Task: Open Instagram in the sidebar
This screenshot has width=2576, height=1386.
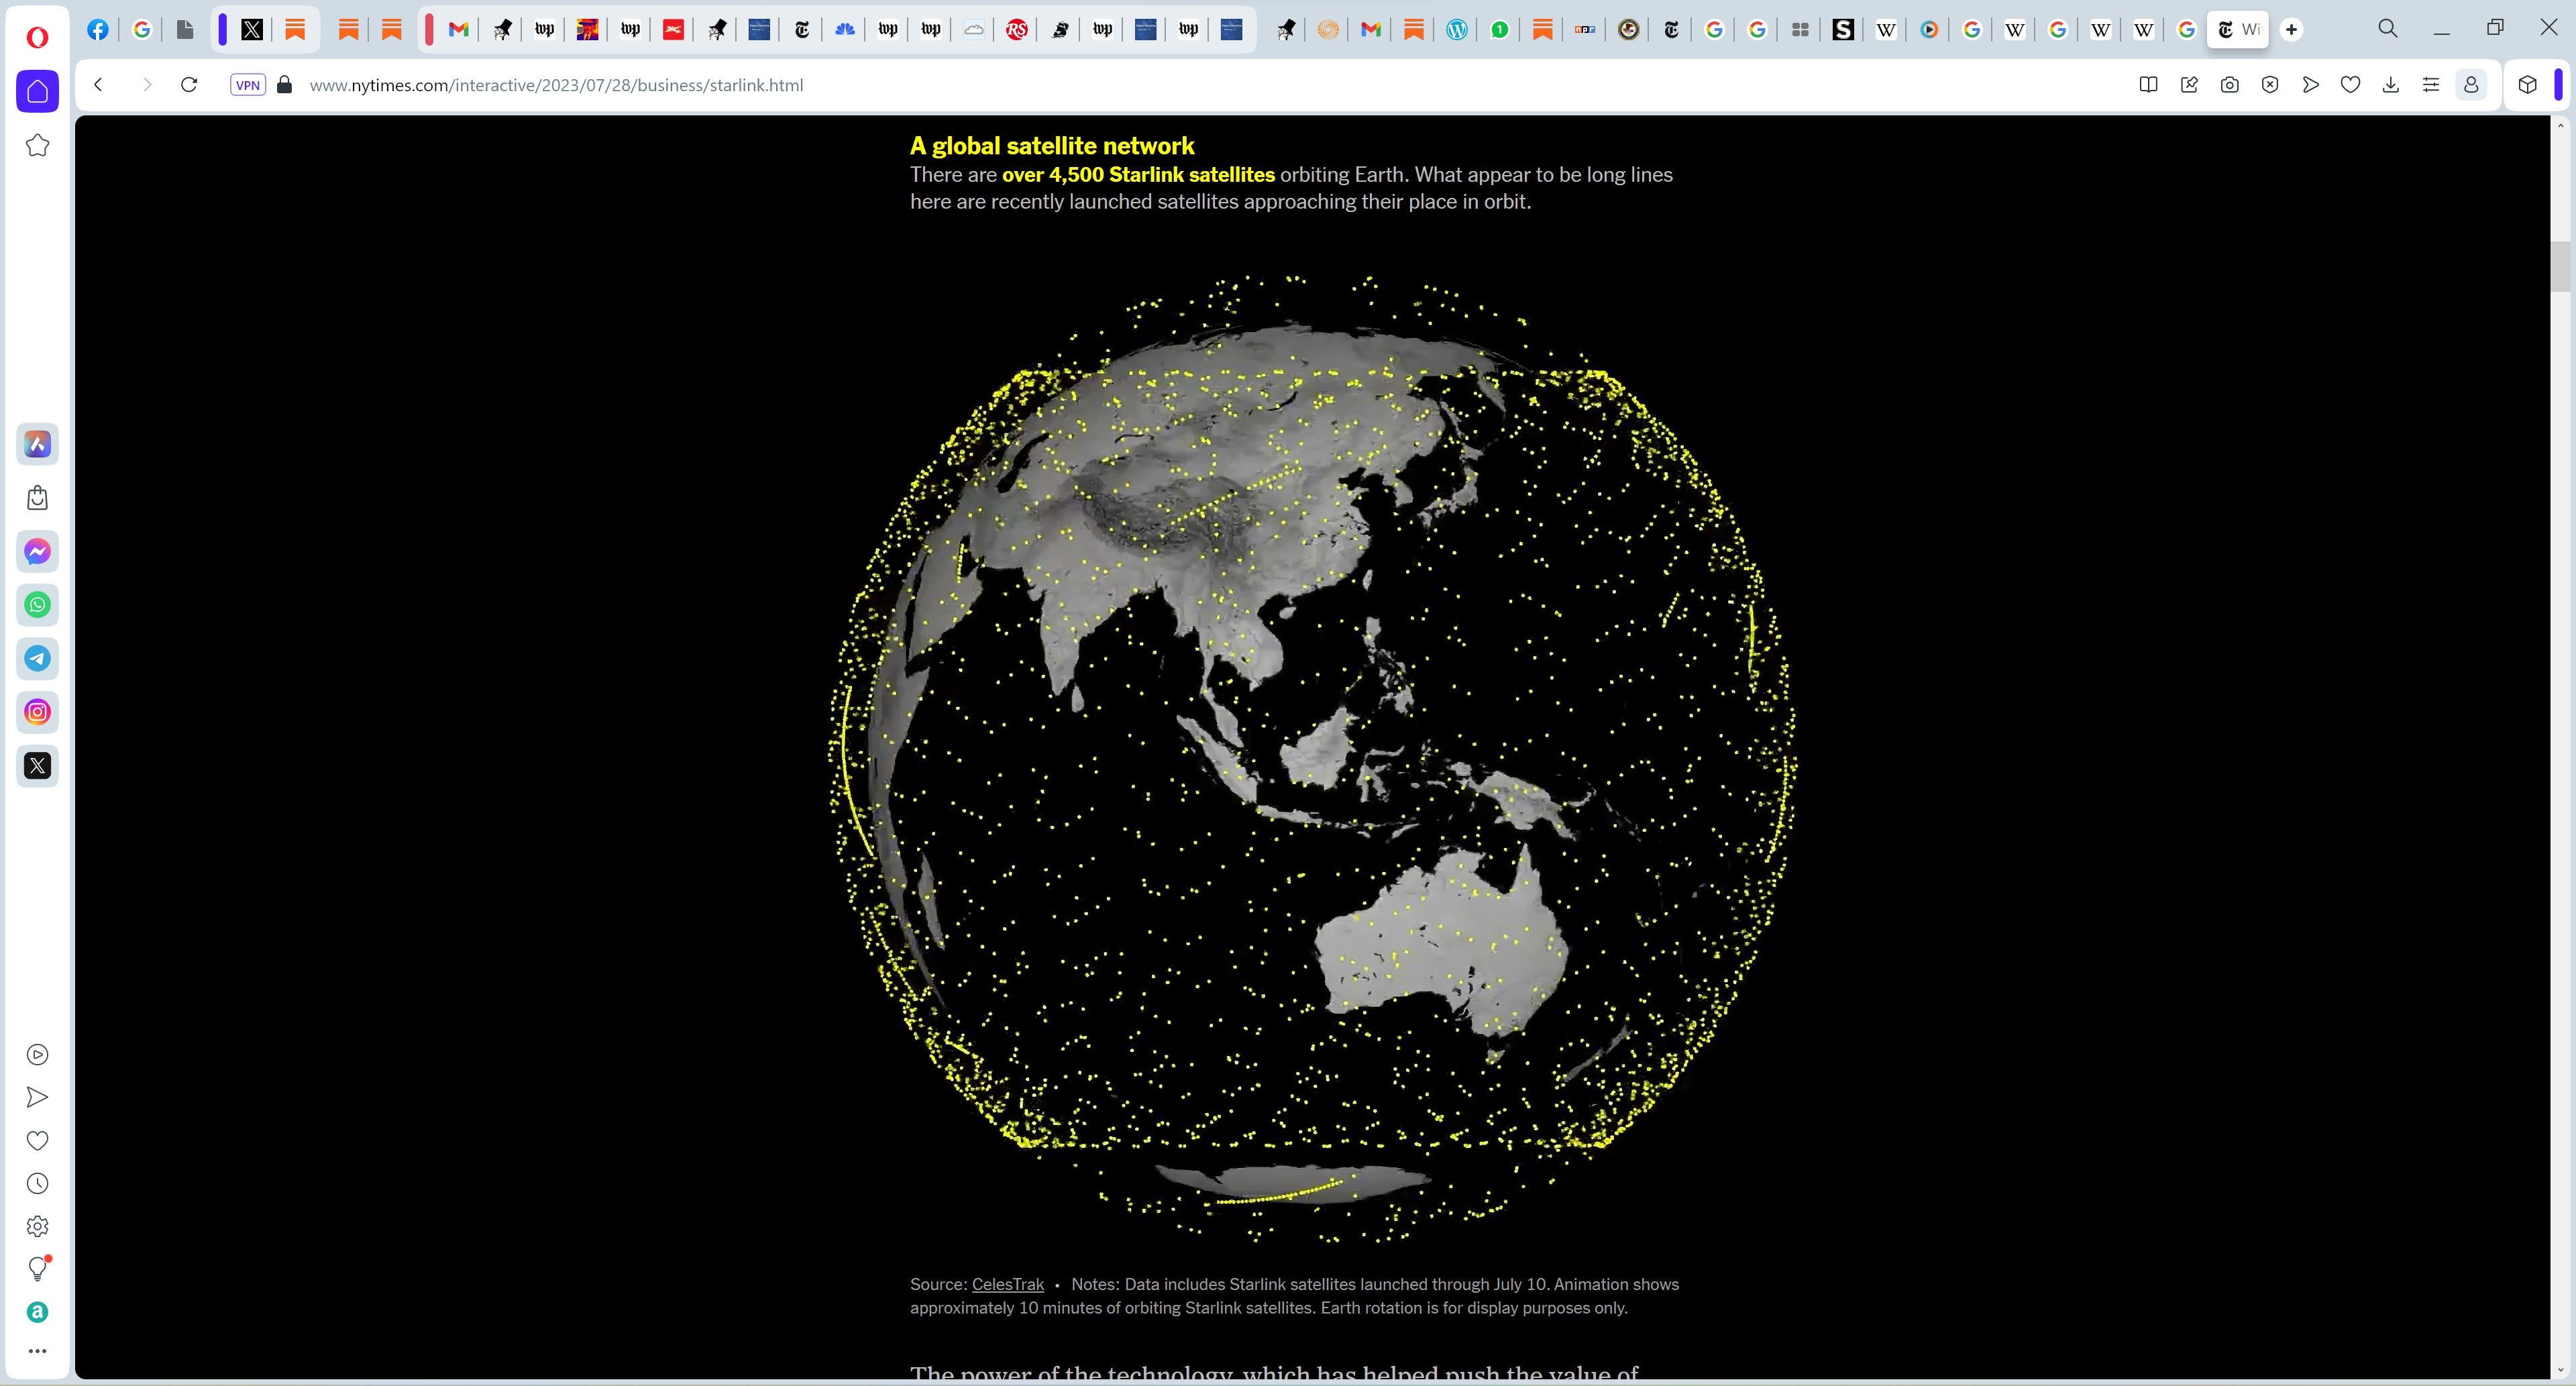Action: pos(38,712)
